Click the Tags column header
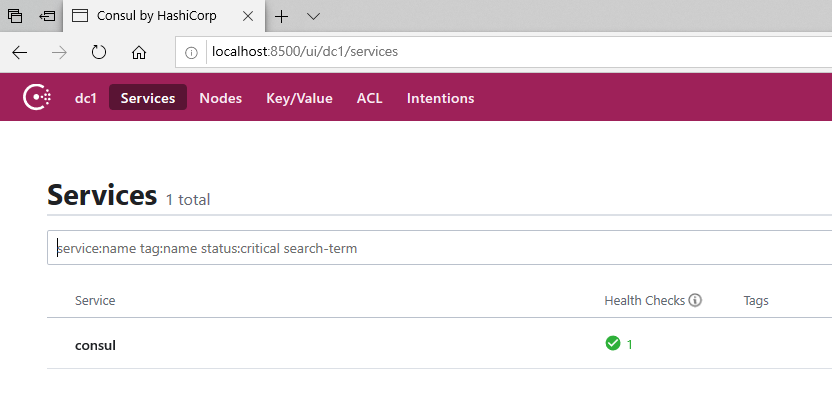 tap(756, 301)
